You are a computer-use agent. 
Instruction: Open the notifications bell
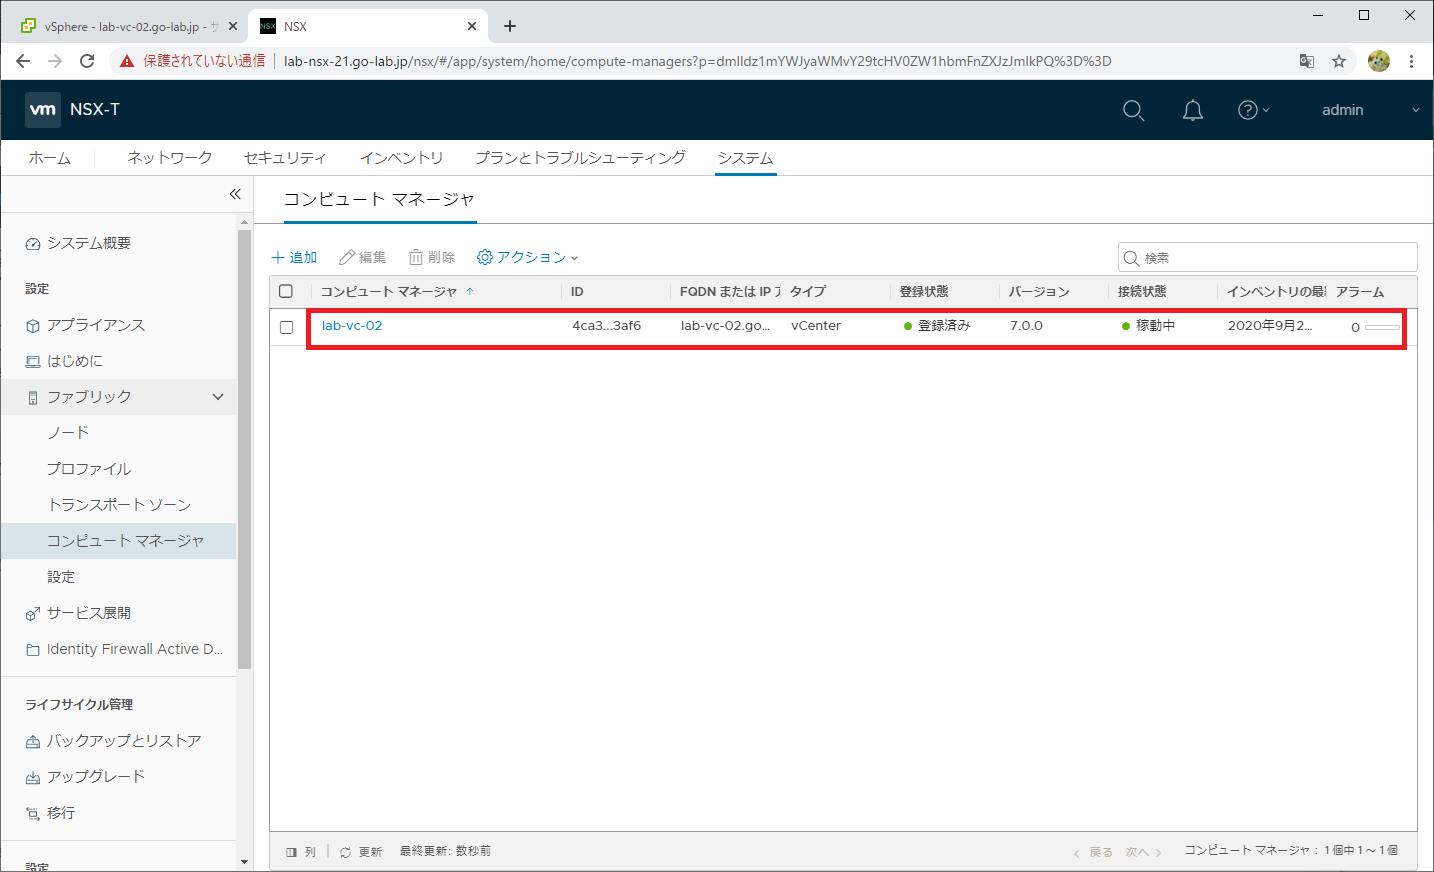(1192, 110)
